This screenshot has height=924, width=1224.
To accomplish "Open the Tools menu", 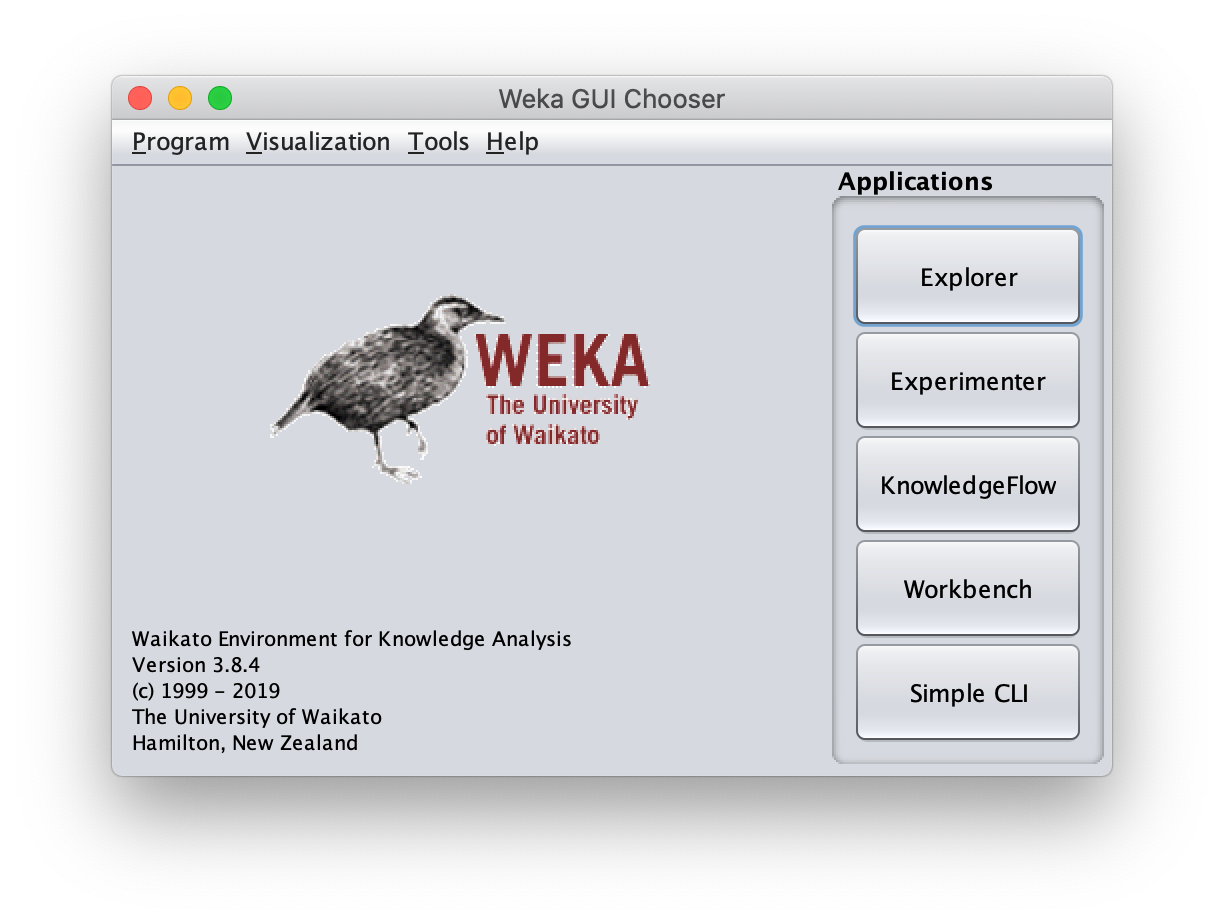I will tap(438, 142).
